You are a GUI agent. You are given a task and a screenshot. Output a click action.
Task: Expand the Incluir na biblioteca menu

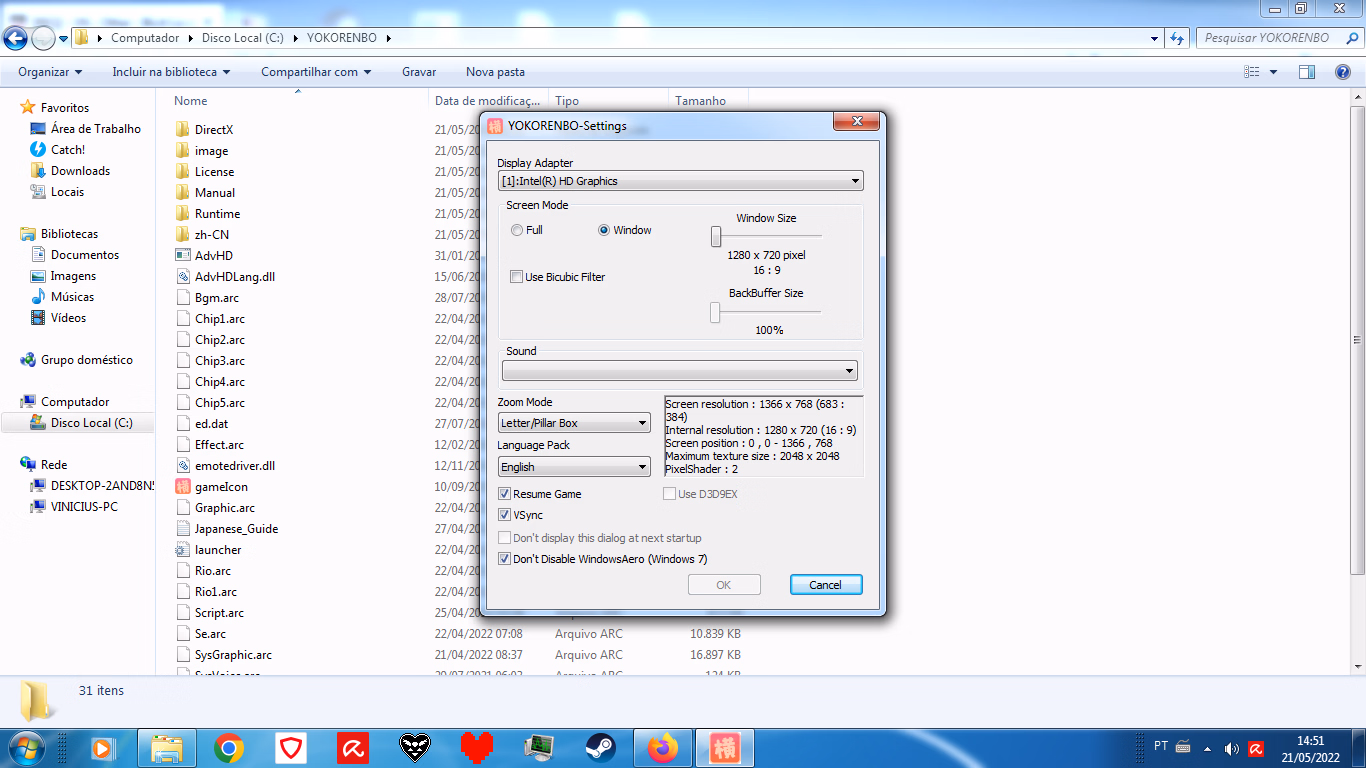coord(171,72)
